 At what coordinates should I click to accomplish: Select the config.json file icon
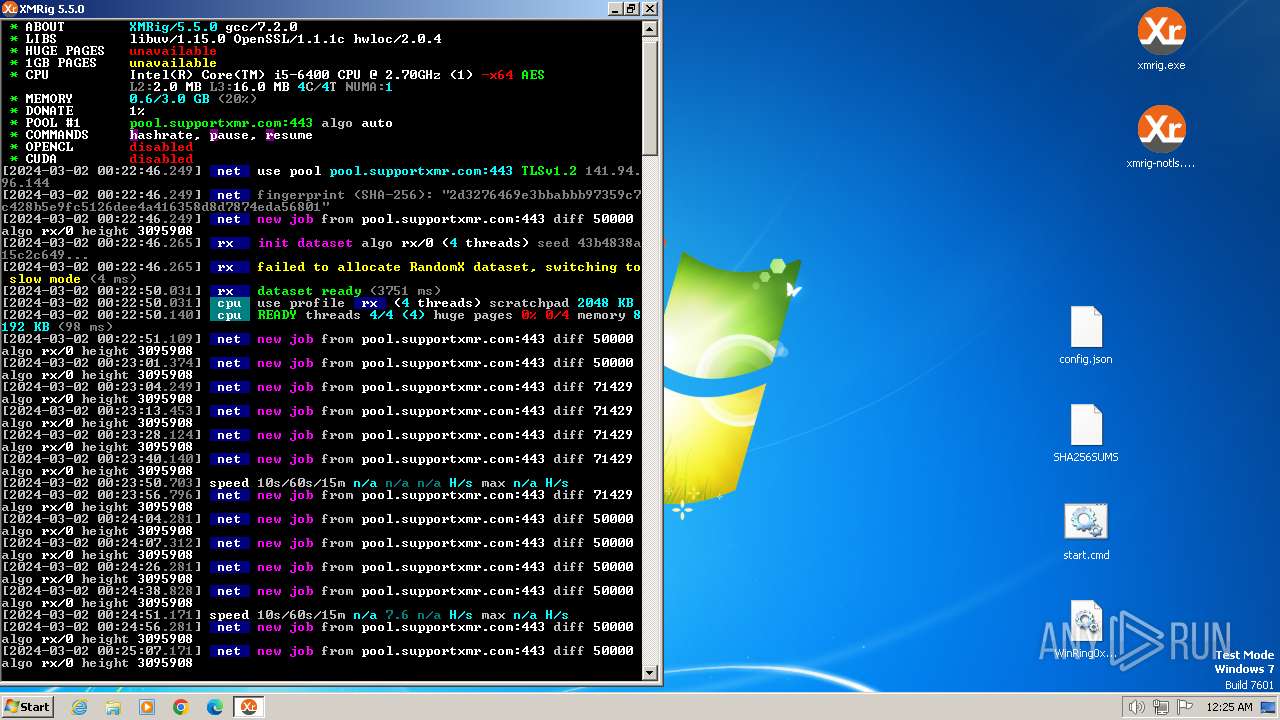point(1086,336)
